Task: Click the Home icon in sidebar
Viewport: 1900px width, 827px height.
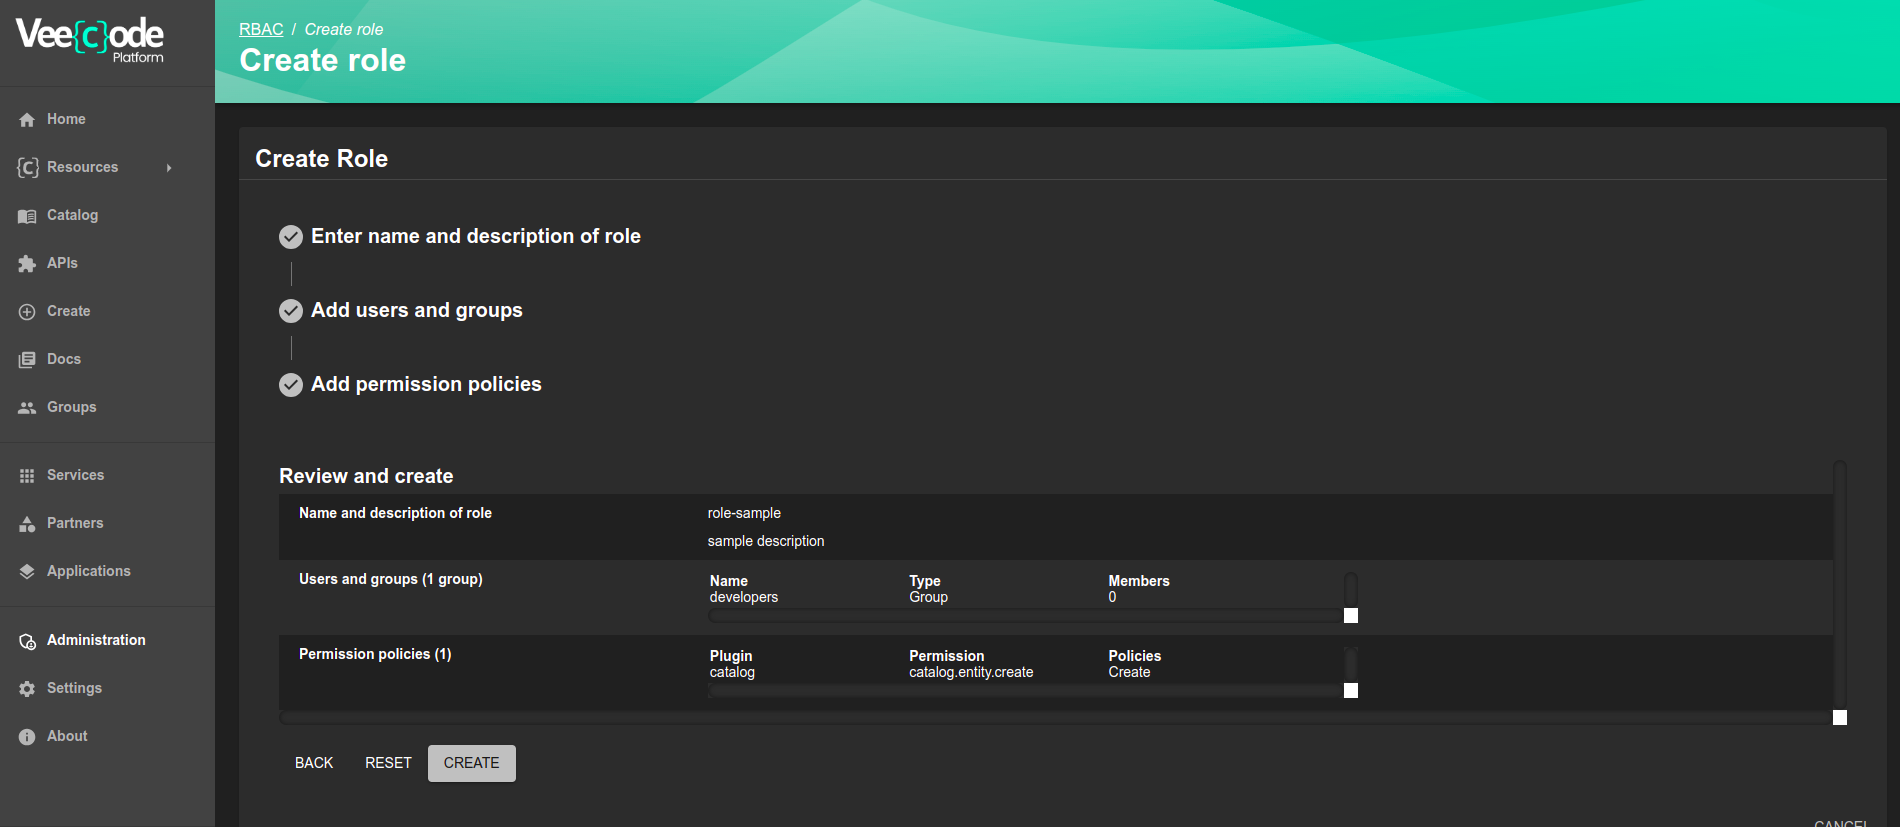Action: (x=27, y=120)
